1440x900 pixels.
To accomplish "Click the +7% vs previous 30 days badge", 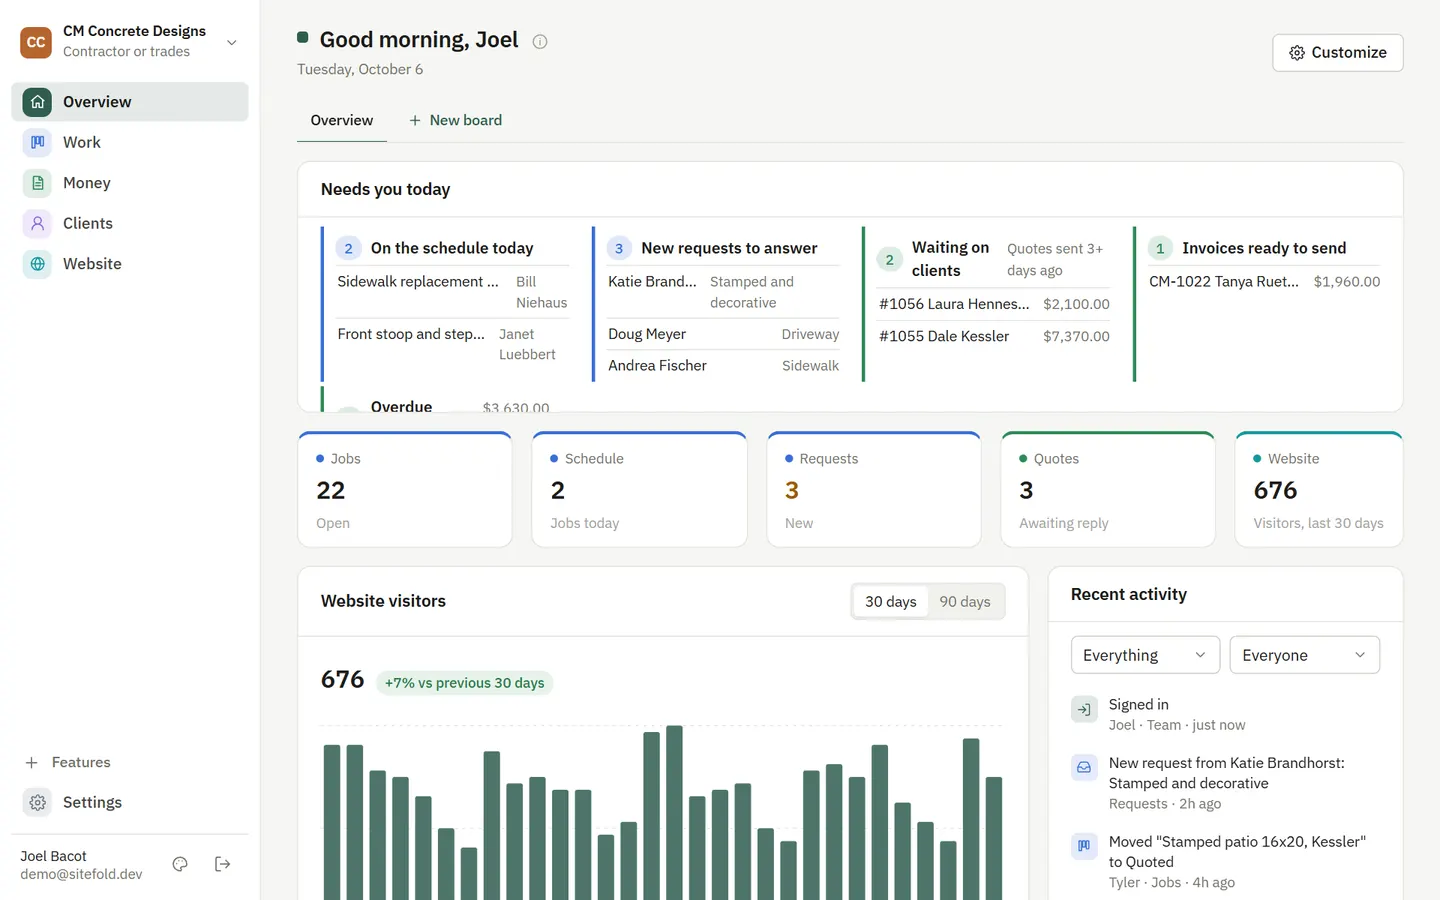I will (465, 683).
